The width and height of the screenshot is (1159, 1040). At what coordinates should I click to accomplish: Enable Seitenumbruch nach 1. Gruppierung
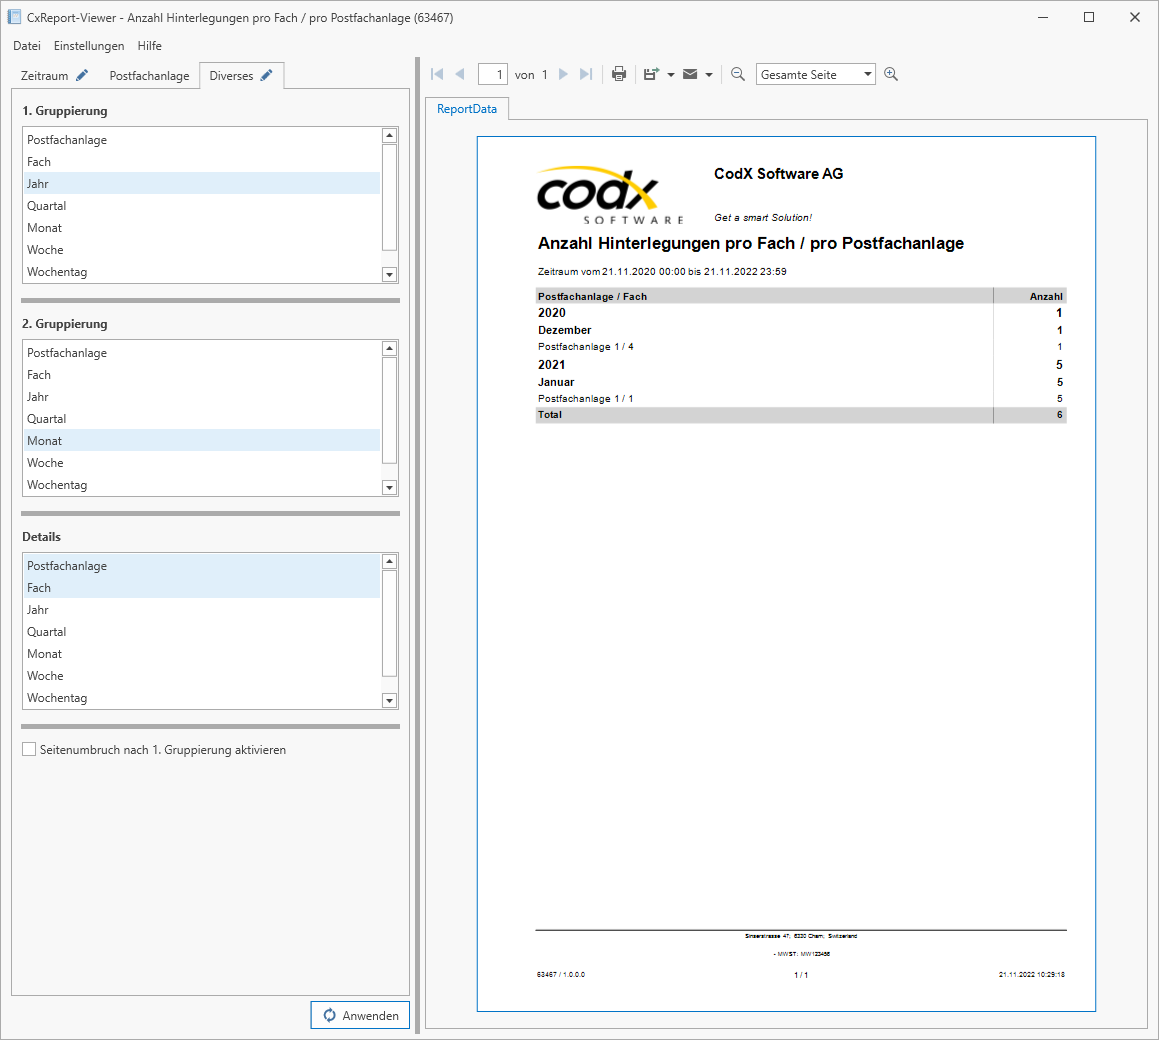click(28, 748)
